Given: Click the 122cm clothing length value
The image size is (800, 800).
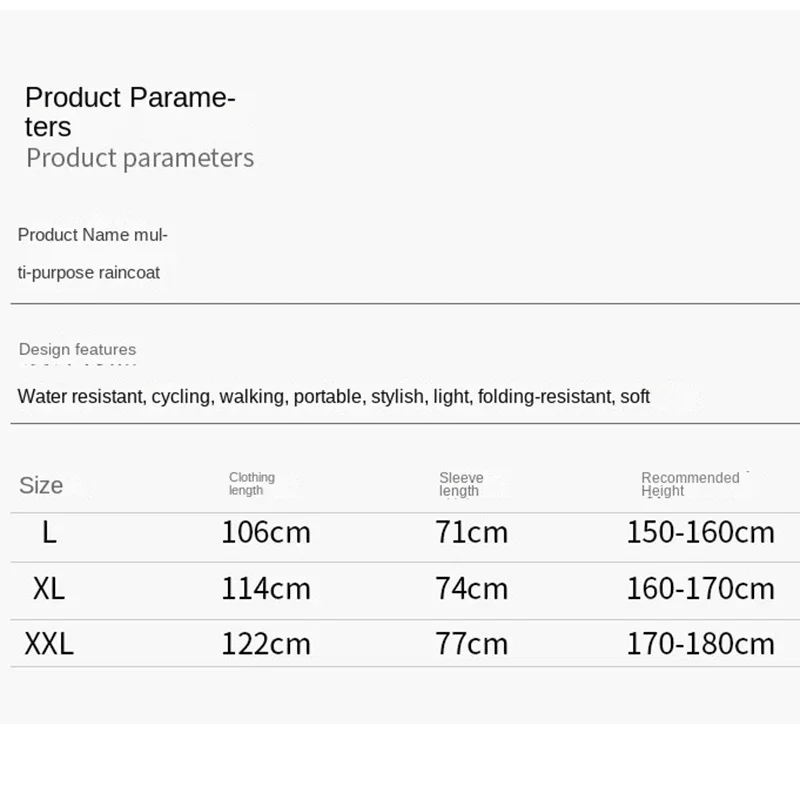Looking at the screenshot, I should click(266, 643).
